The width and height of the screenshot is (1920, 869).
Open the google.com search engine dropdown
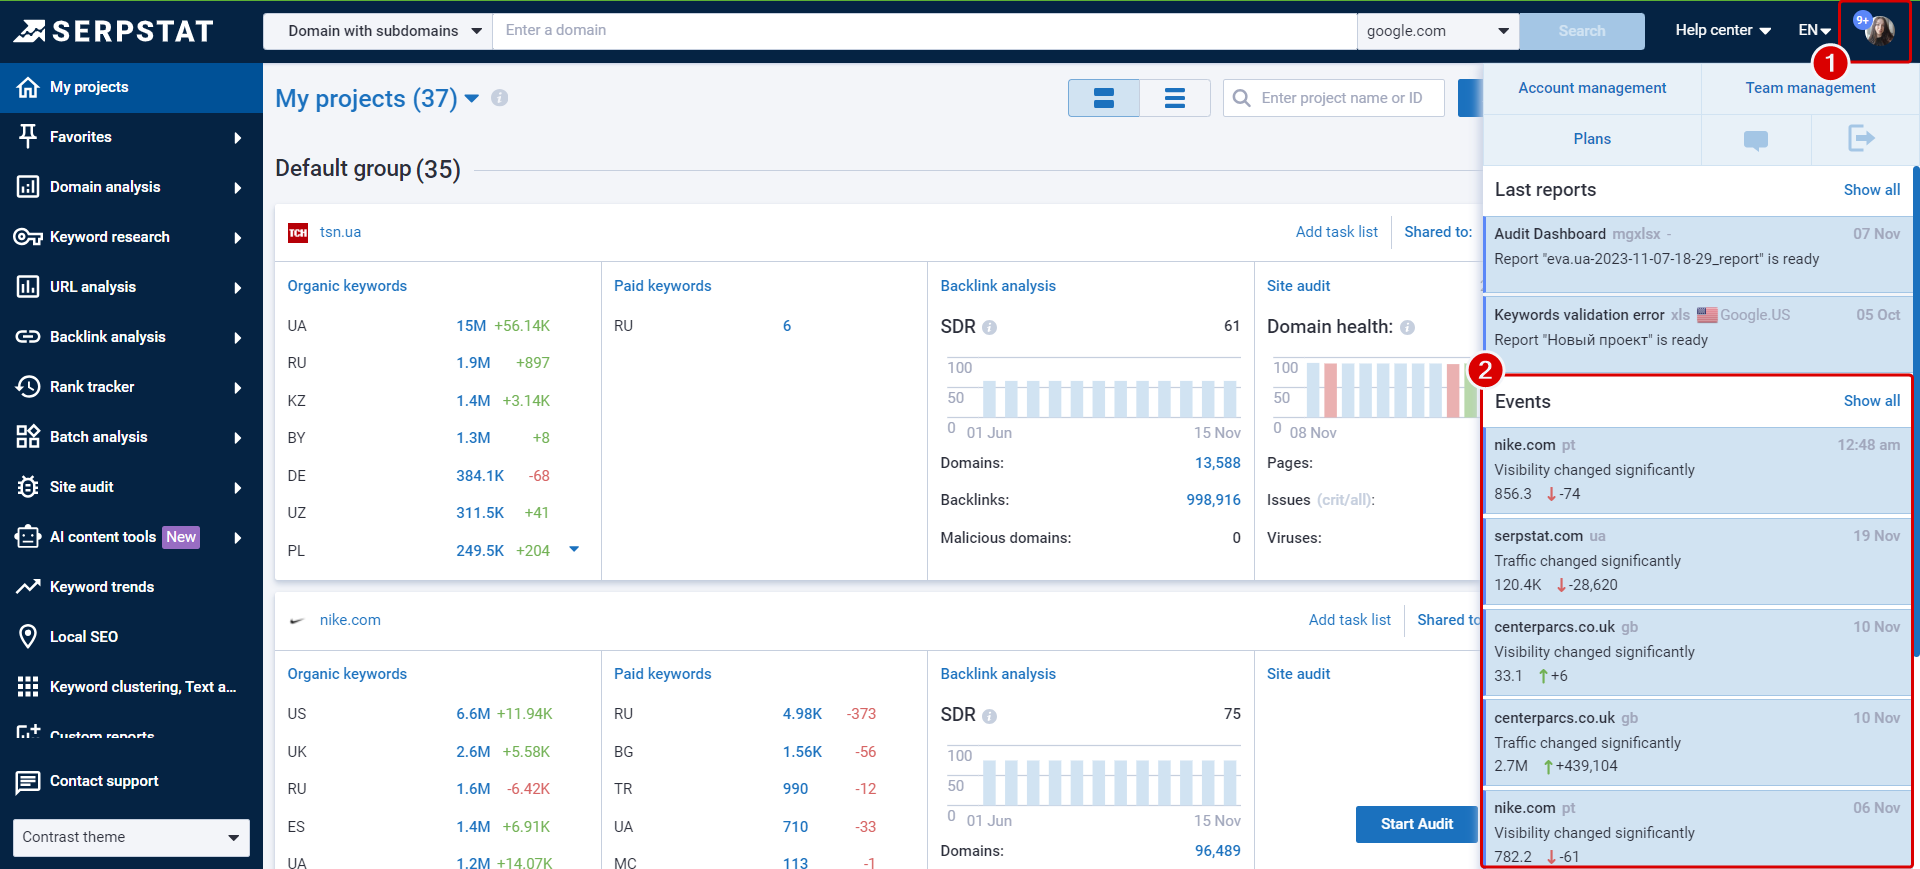(x=1437, y=31)
